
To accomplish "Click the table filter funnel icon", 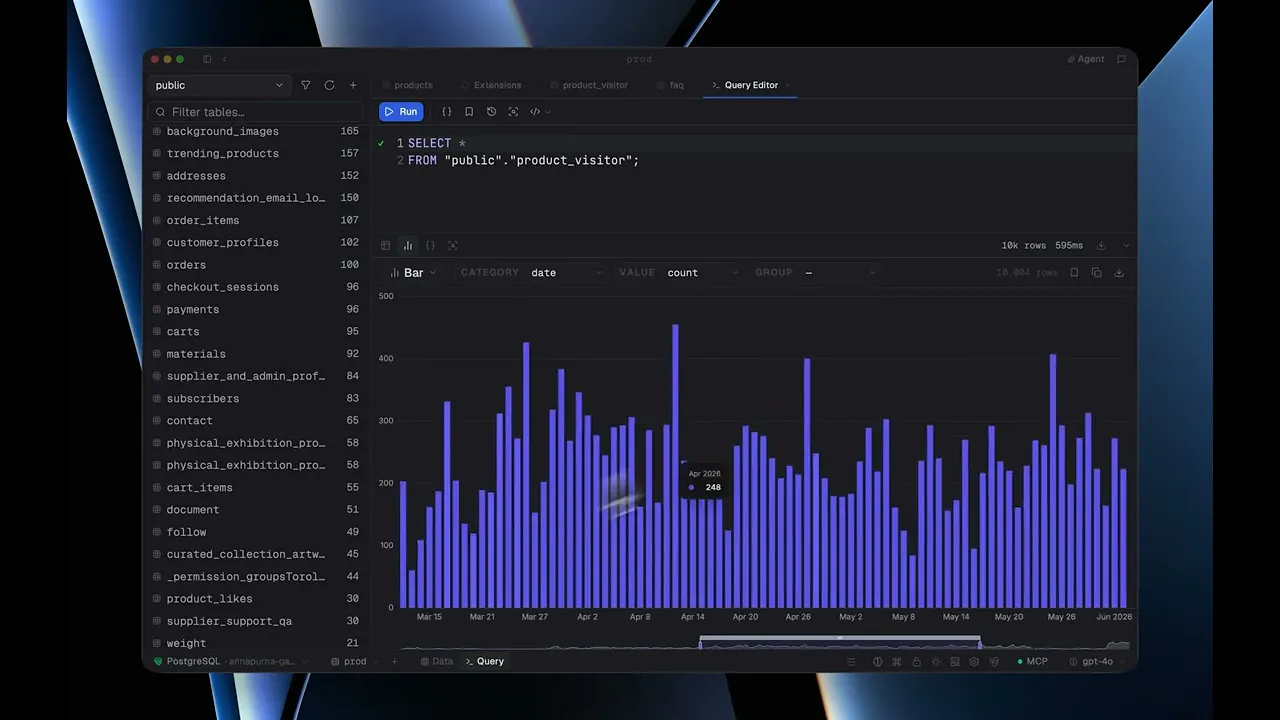I will pyautogui.click(x=306, y=85).
